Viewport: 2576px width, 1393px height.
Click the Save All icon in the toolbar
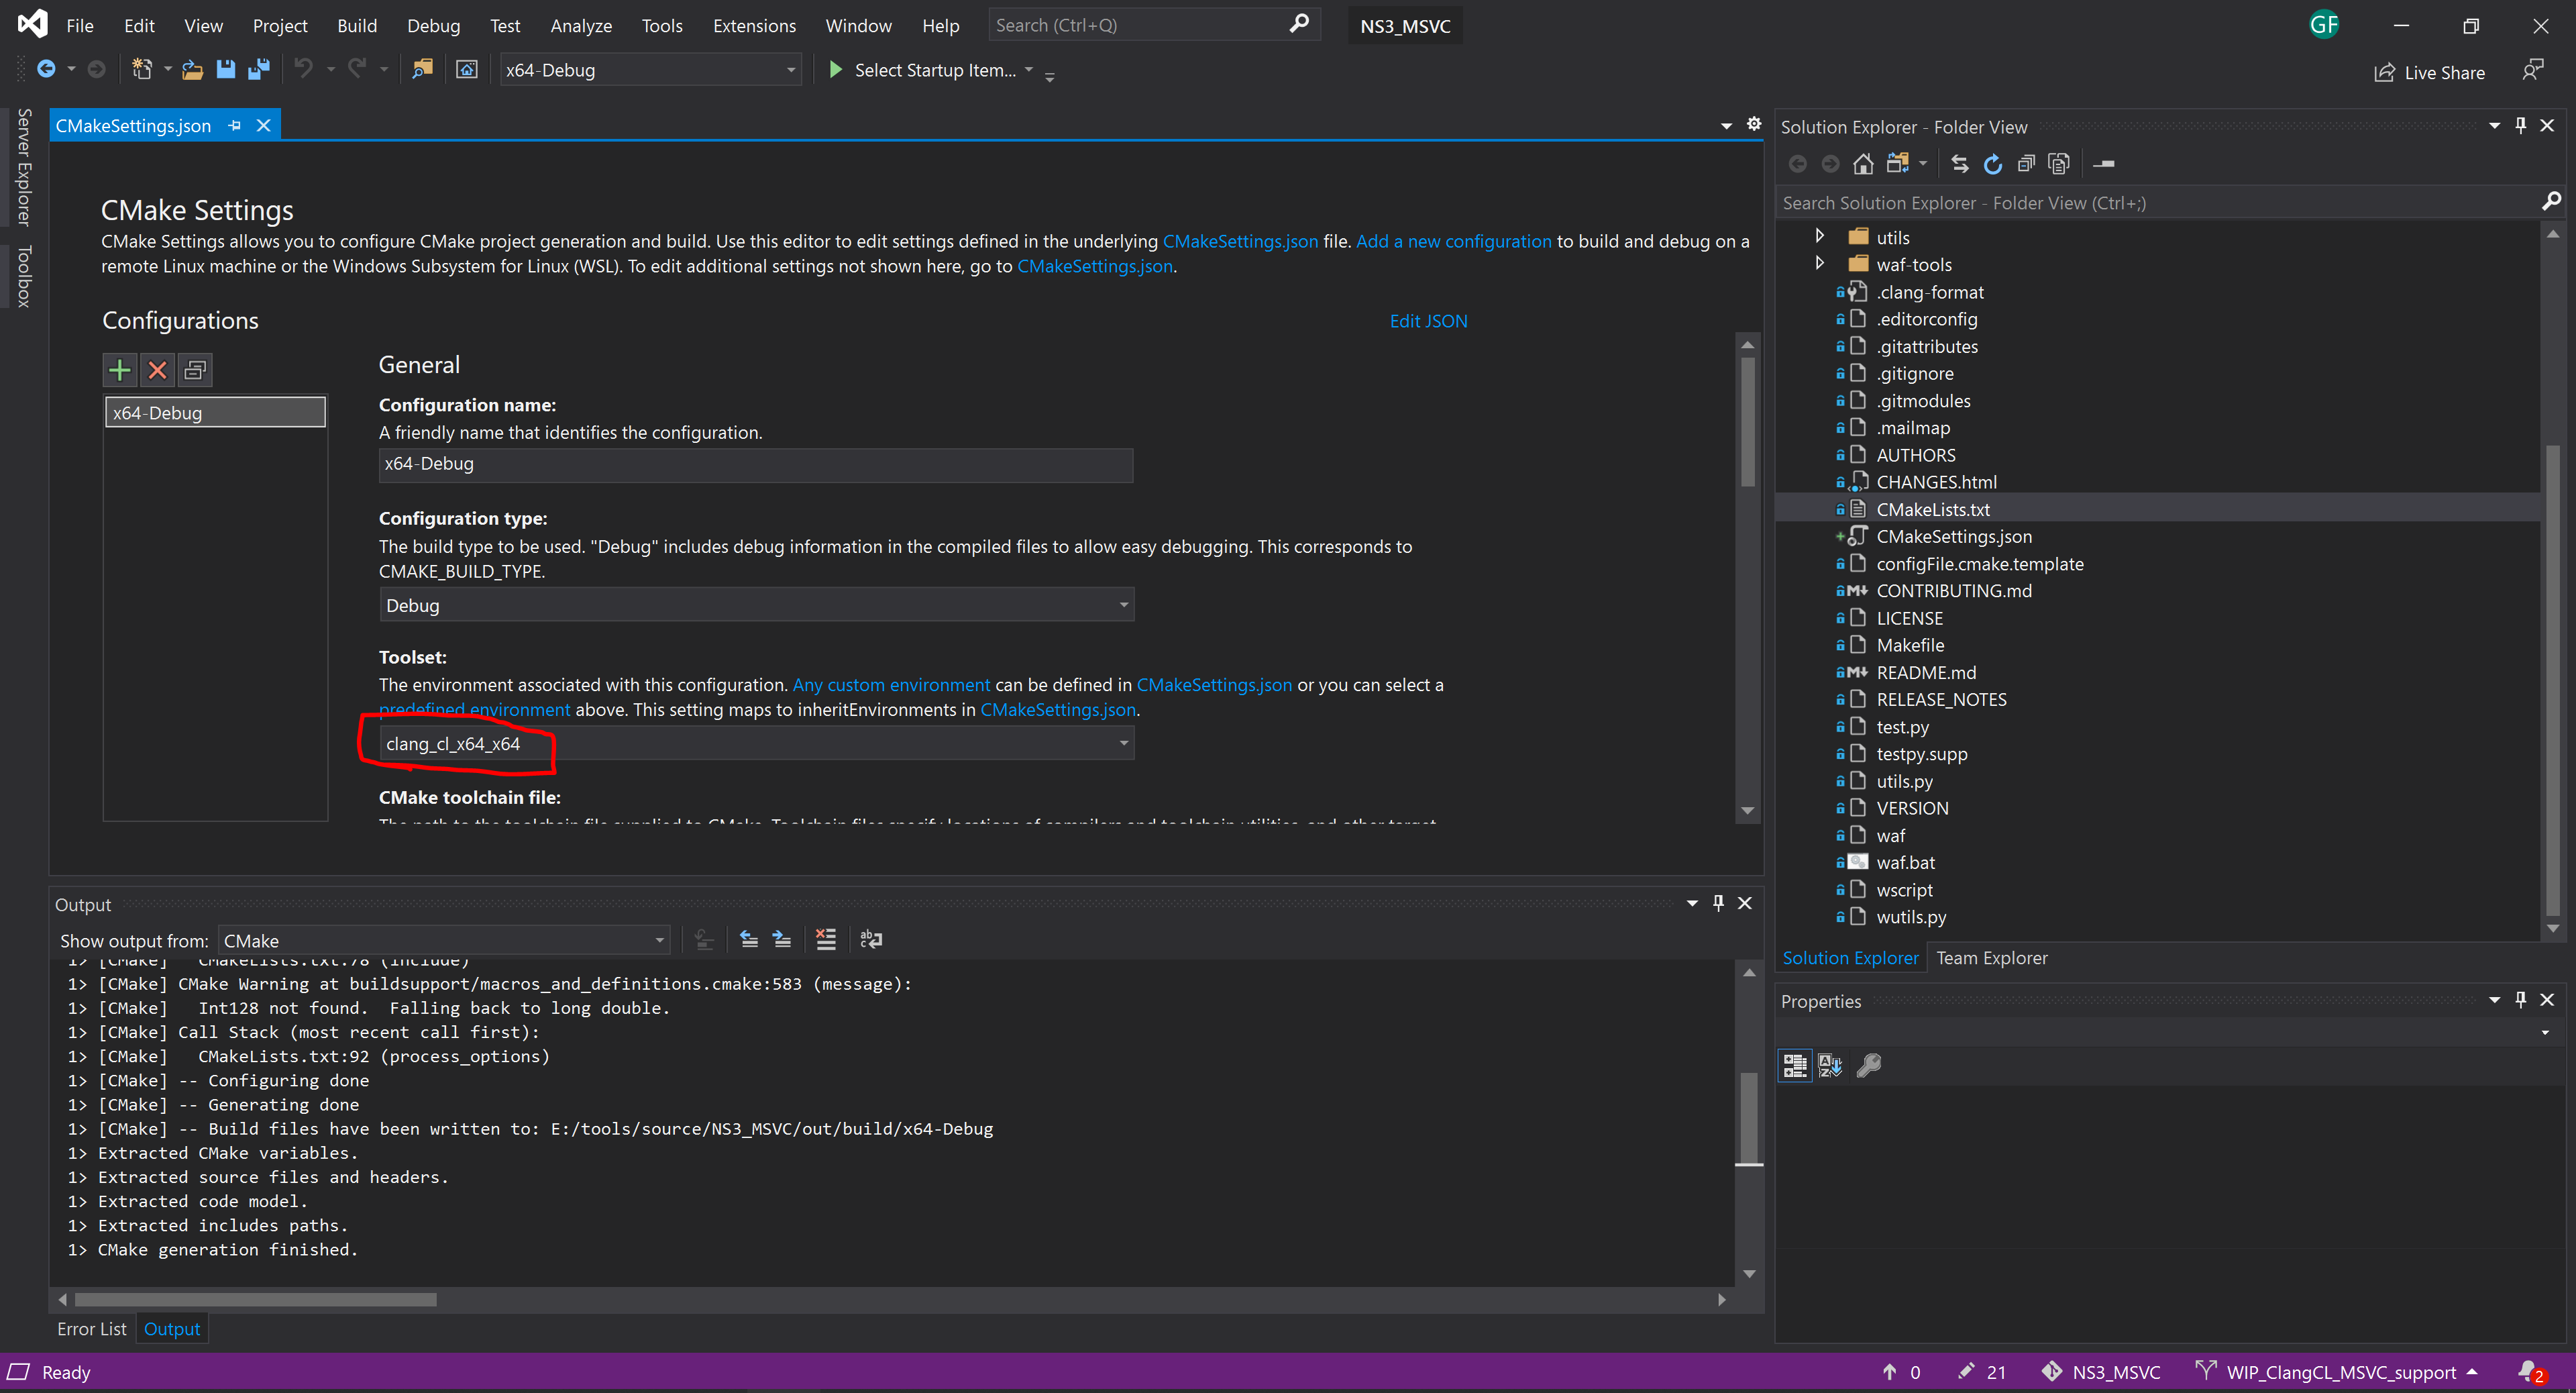[259, 69]
